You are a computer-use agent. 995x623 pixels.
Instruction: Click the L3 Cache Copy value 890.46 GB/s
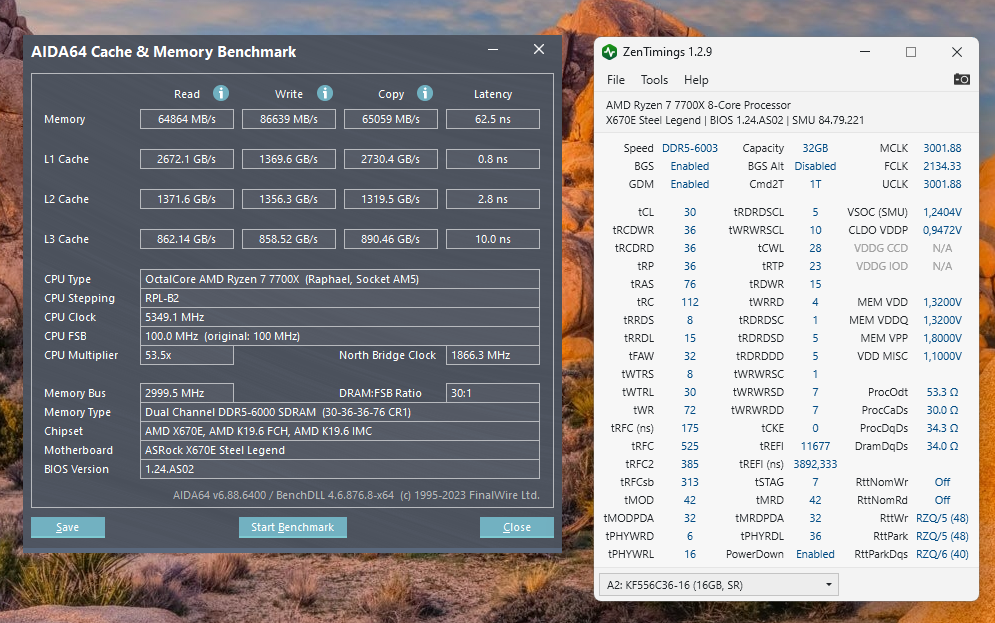[x=391, y=239]
